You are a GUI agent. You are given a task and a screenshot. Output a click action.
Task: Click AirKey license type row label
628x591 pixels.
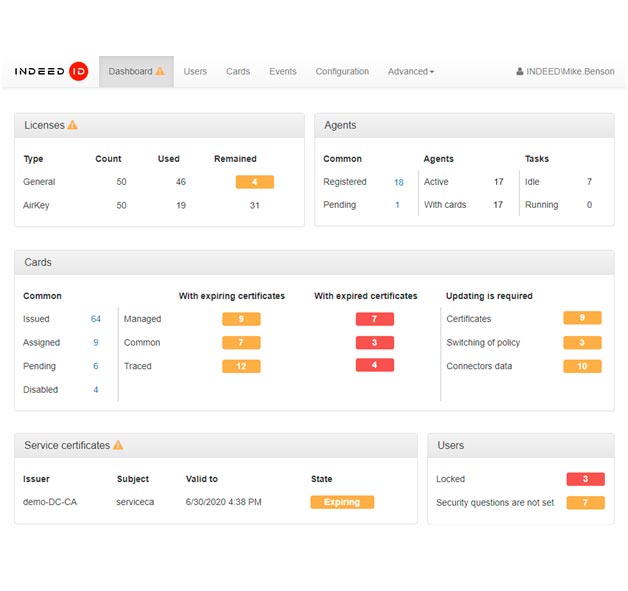[x=36, y=205]
